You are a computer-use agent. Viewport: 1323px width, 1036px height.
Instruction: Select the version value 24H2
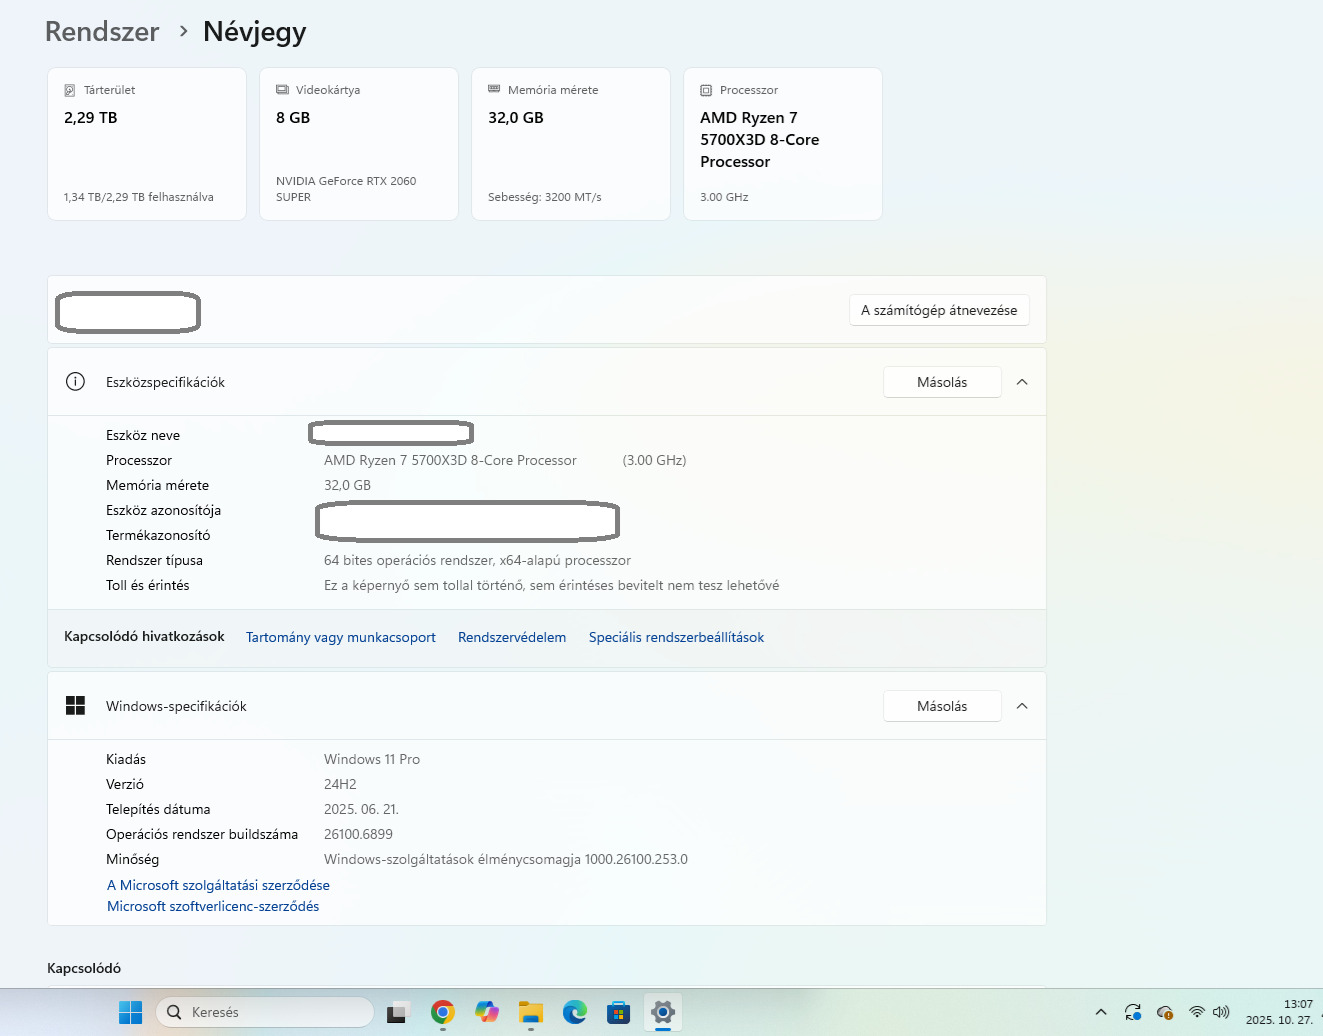coord(340,784)
